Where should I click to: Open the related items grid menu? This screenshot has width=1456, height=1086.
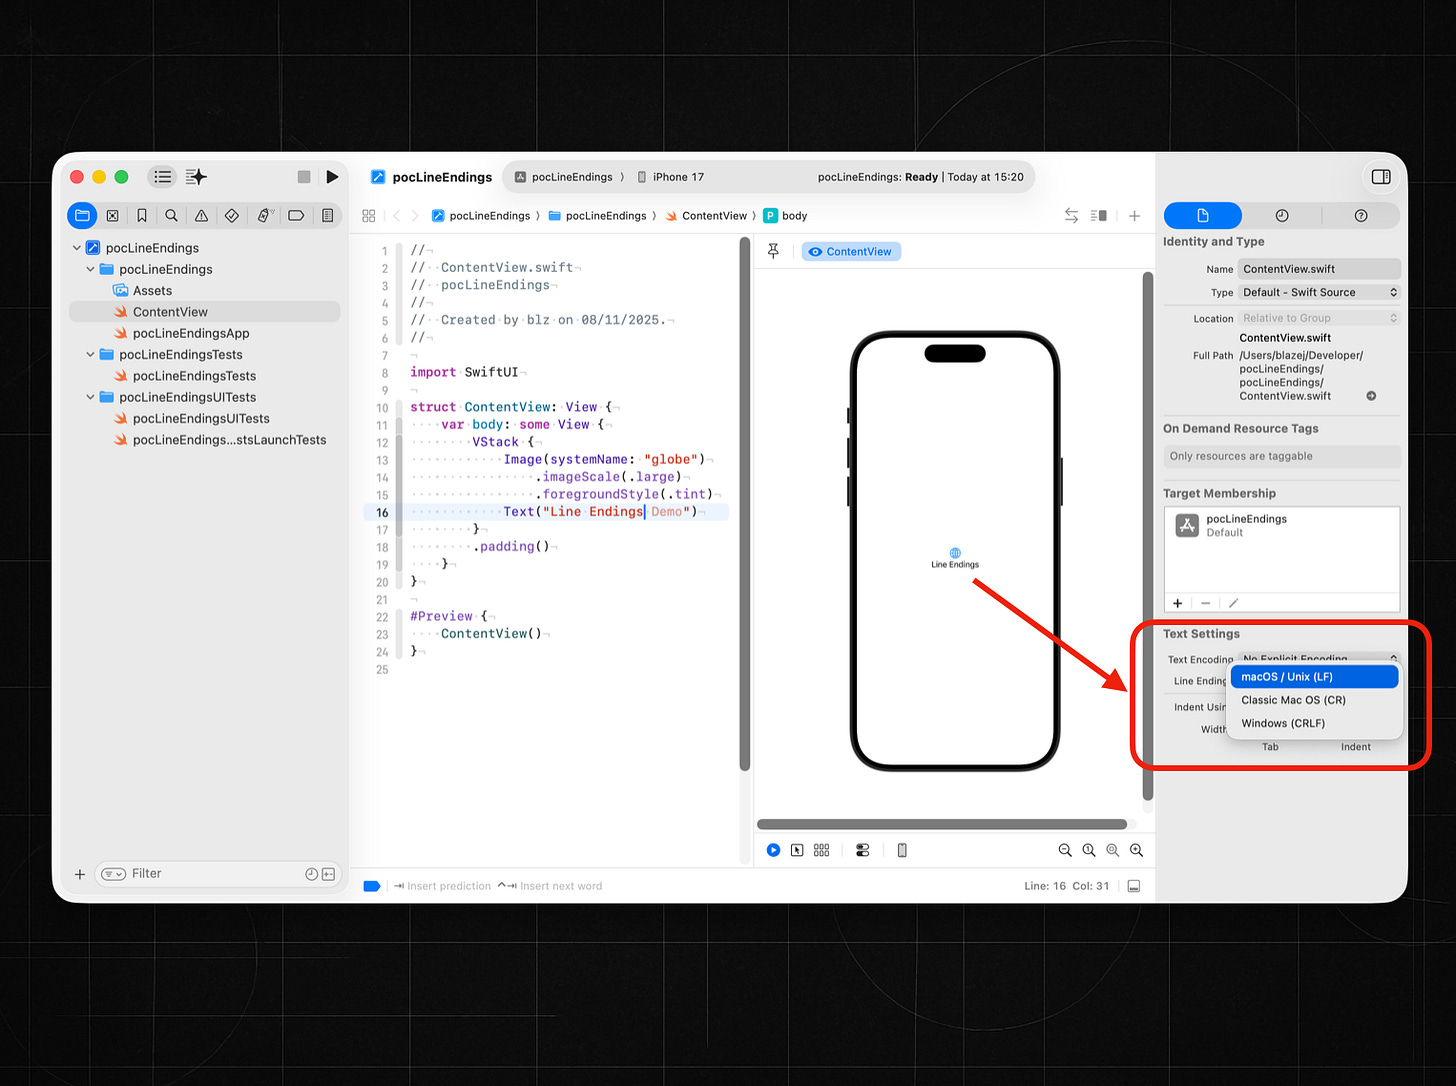368,216
